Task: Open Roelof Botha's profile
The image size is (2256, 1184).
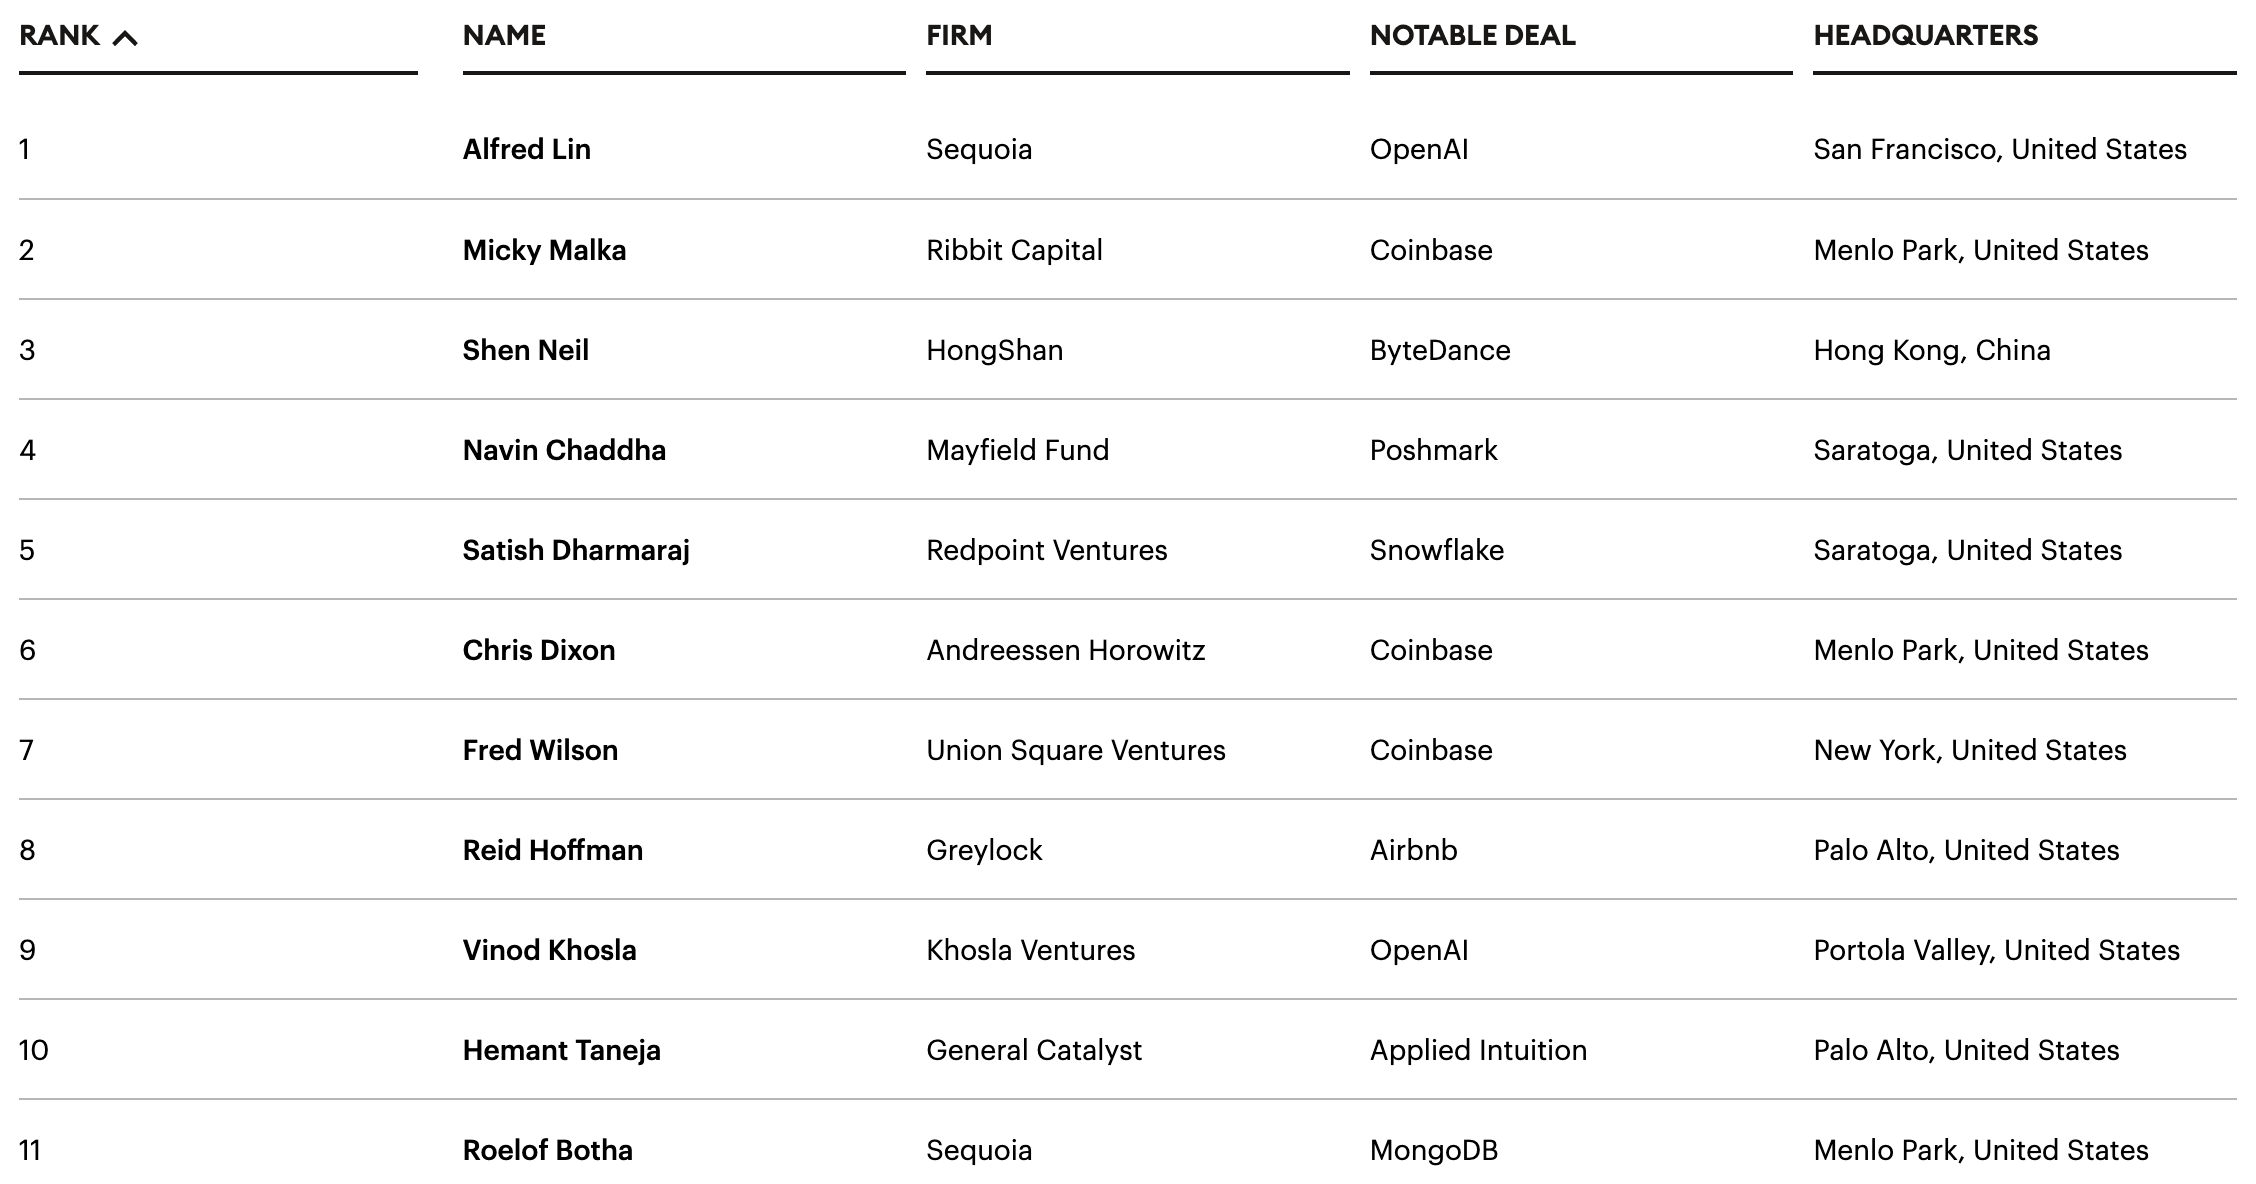Action: [547, 1150]
